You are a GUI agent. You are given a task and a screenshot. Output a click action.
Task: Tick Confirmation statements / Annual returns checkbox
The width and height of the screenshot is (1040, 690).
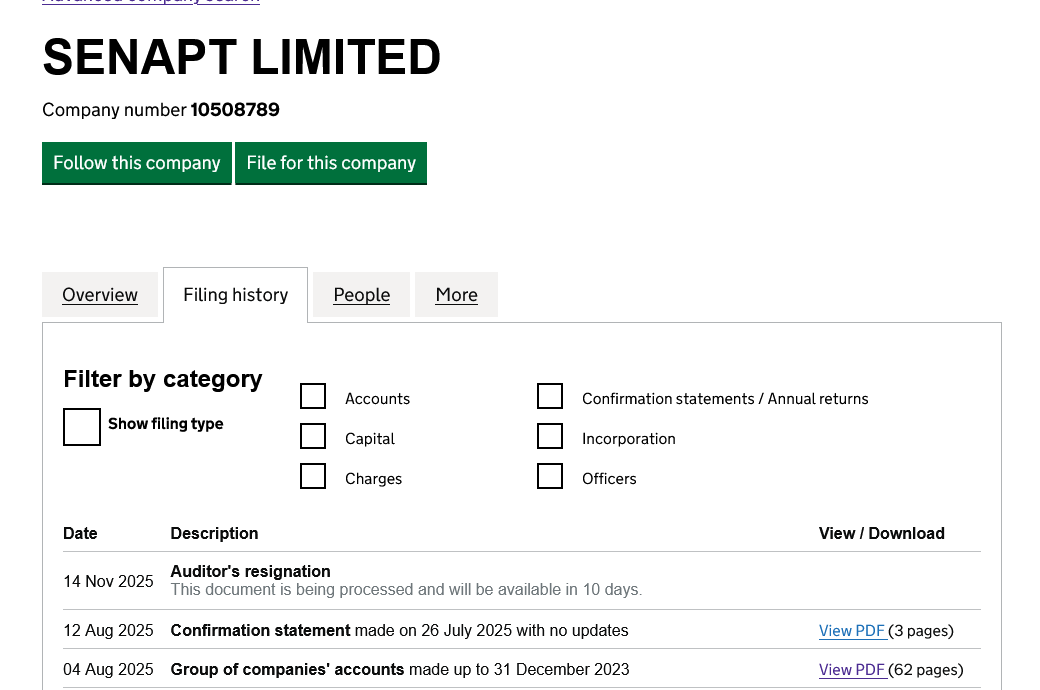click(x=550, y=397)
